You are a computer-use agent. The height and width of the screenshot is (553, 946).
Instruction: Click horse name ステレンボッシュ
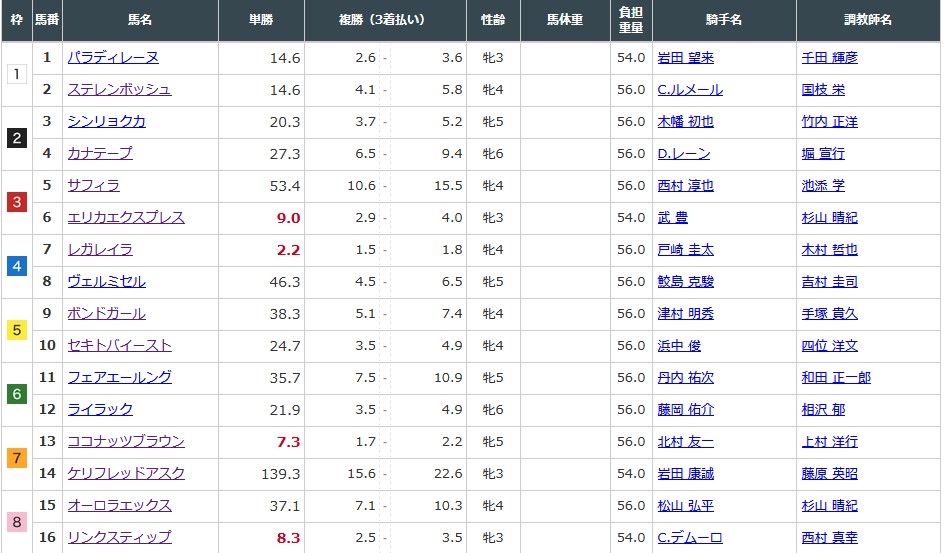click(x=119, y=90)
